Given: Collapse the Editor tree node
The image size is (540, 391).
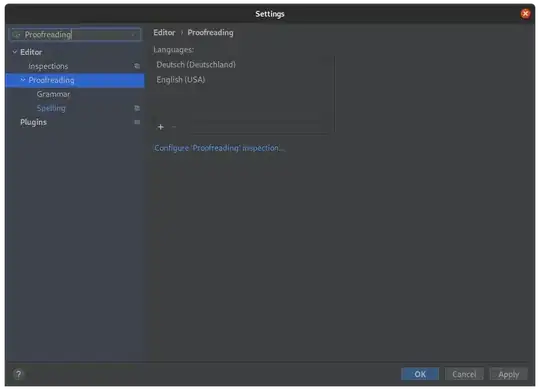Looking at the screenshot, I should tap(15, 52).
